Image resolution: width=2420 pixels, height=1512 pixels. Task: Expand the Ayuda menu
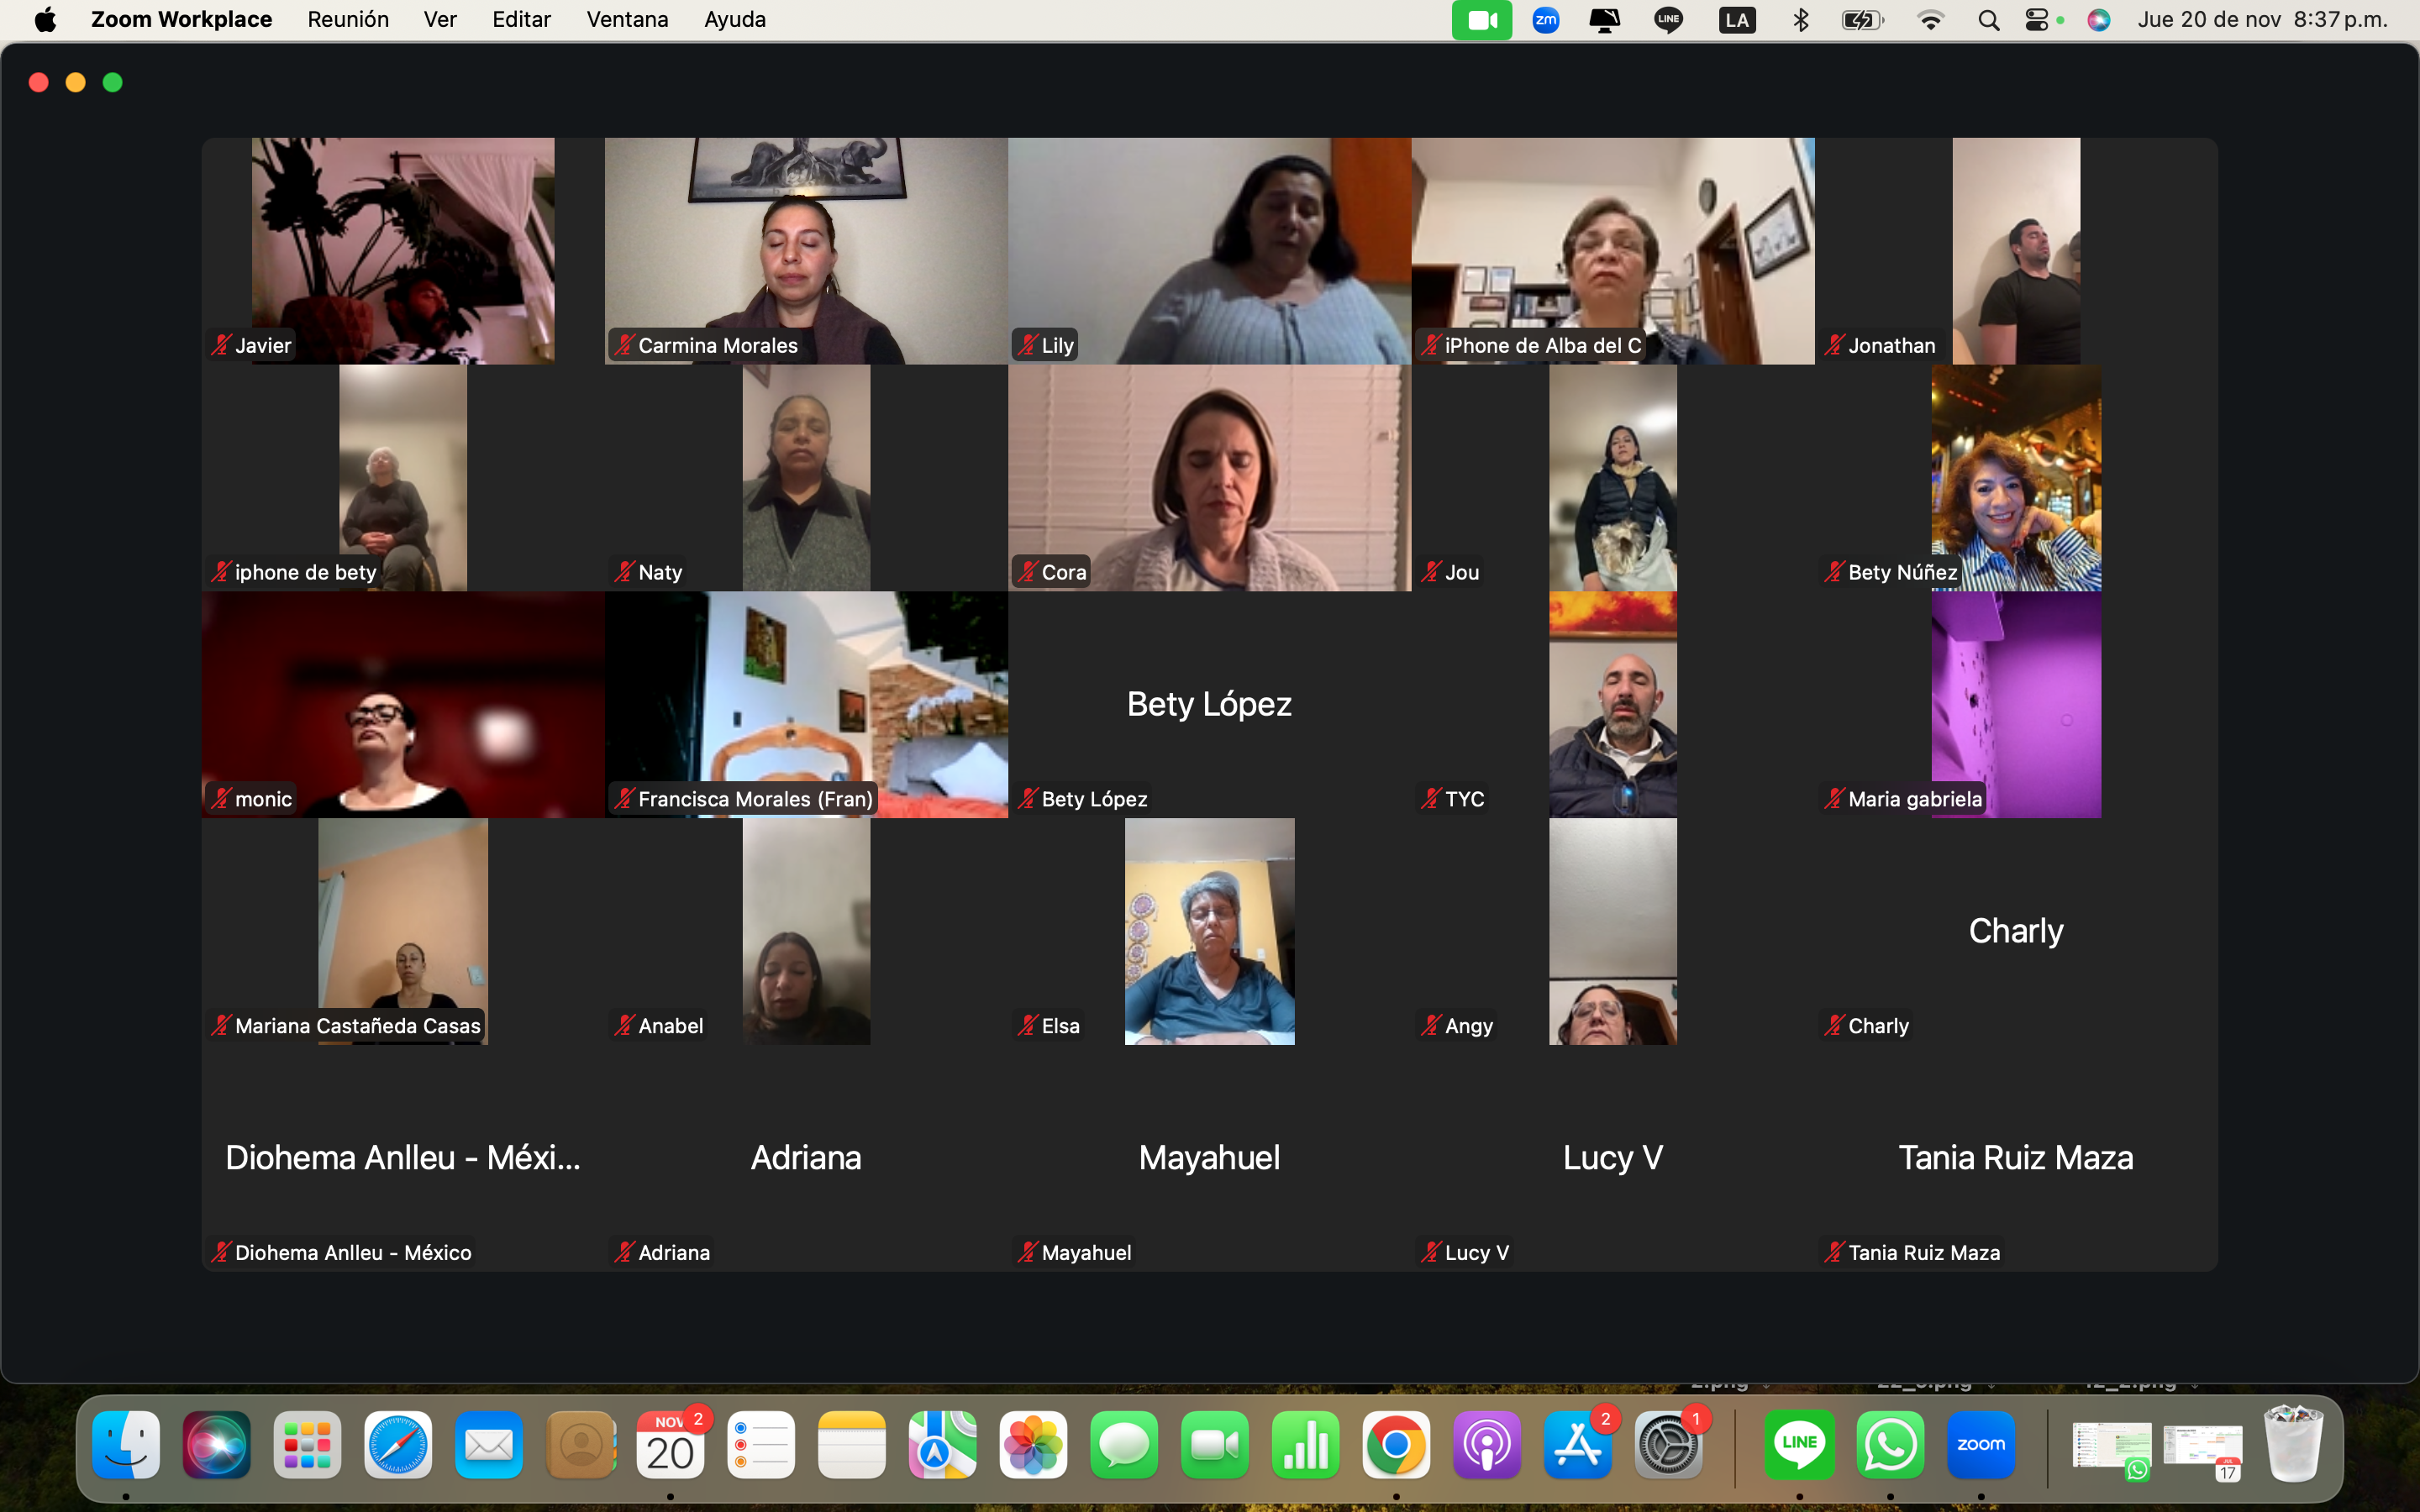click(734, 20)
